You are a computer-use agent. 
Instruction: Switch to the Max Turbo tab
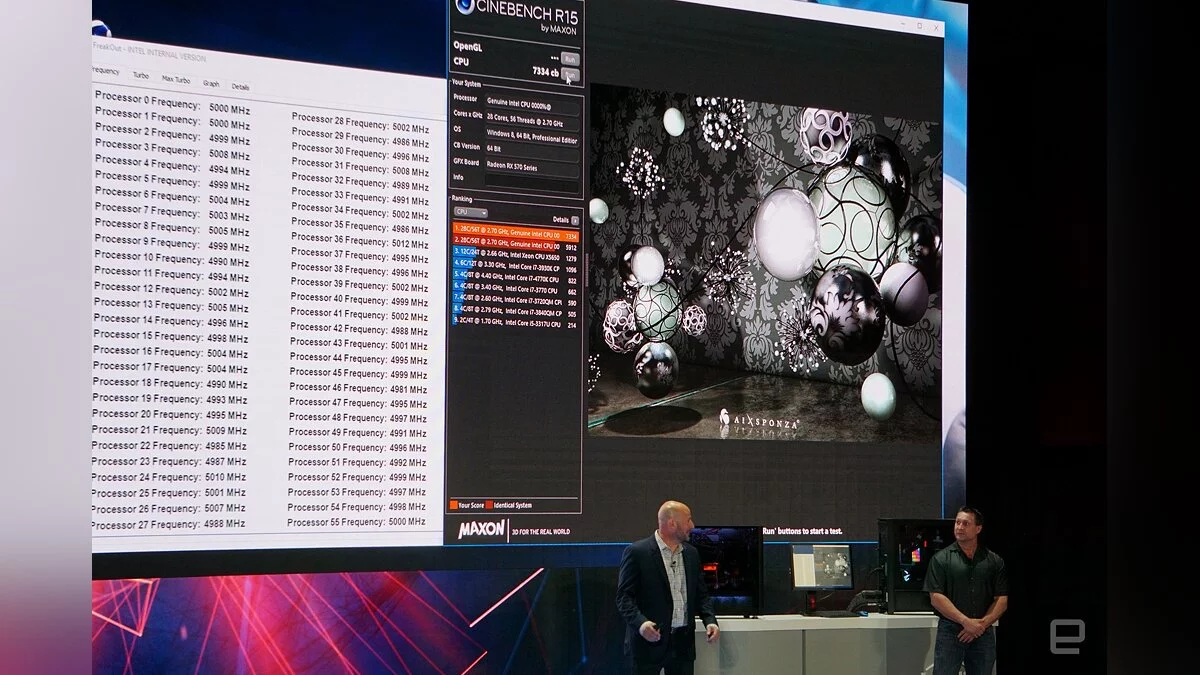coord(176,80)
